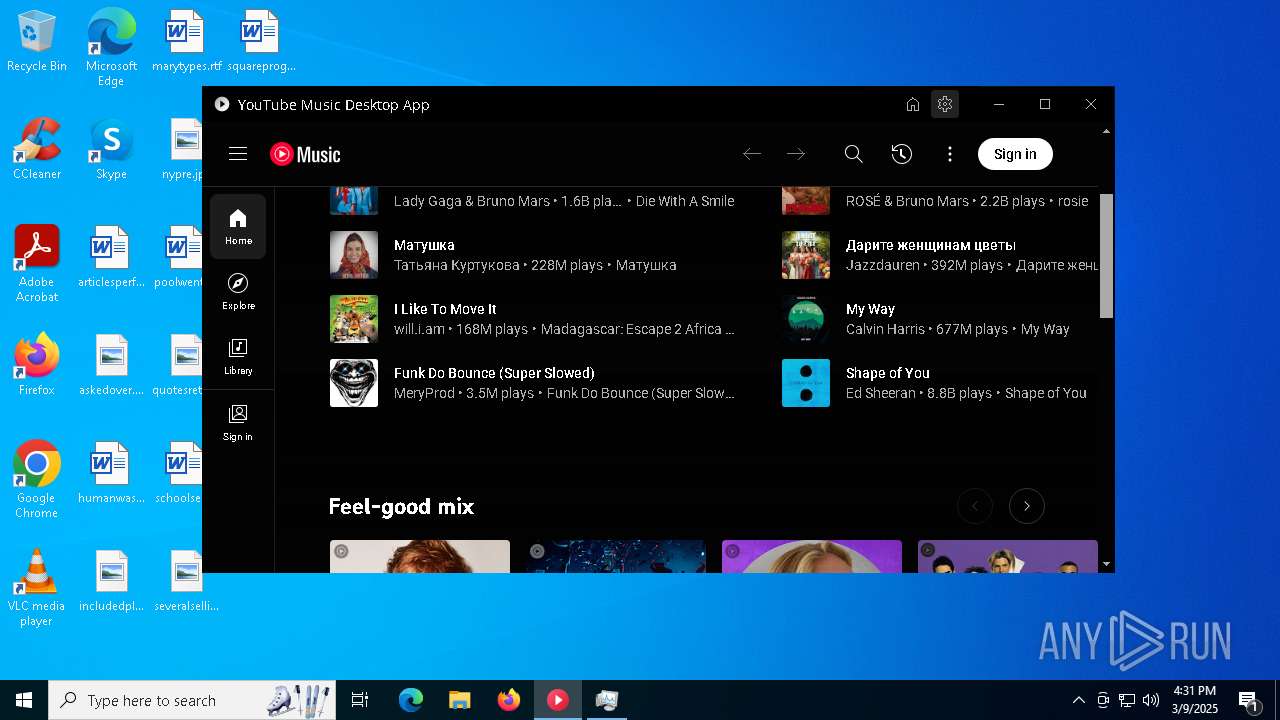The image size is (1280, 720).
Task: Open Recycle Bin desktop icon
Action: (37, 42)
